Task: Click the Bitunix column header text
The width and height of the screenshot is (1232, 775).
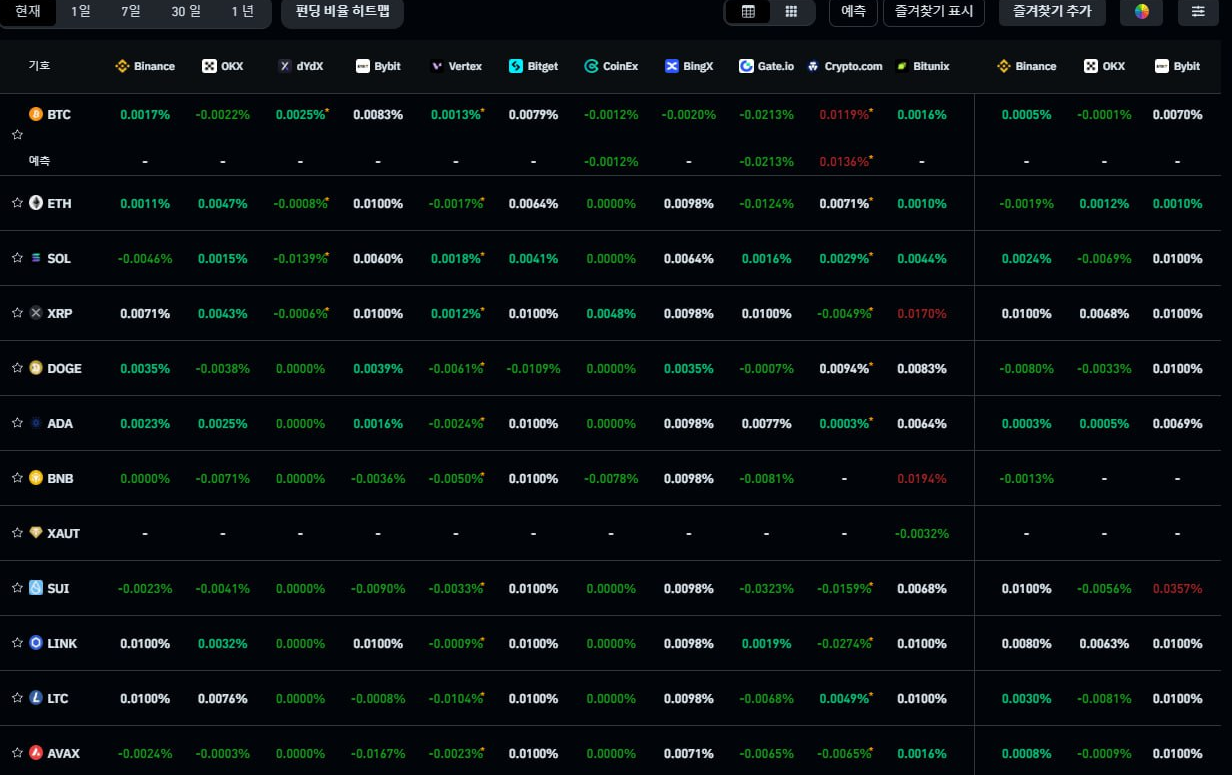Action: (932, 66)
